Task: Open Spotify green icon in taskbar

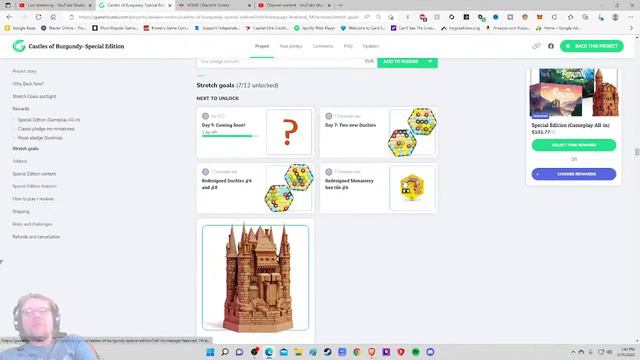Action: 416,352
